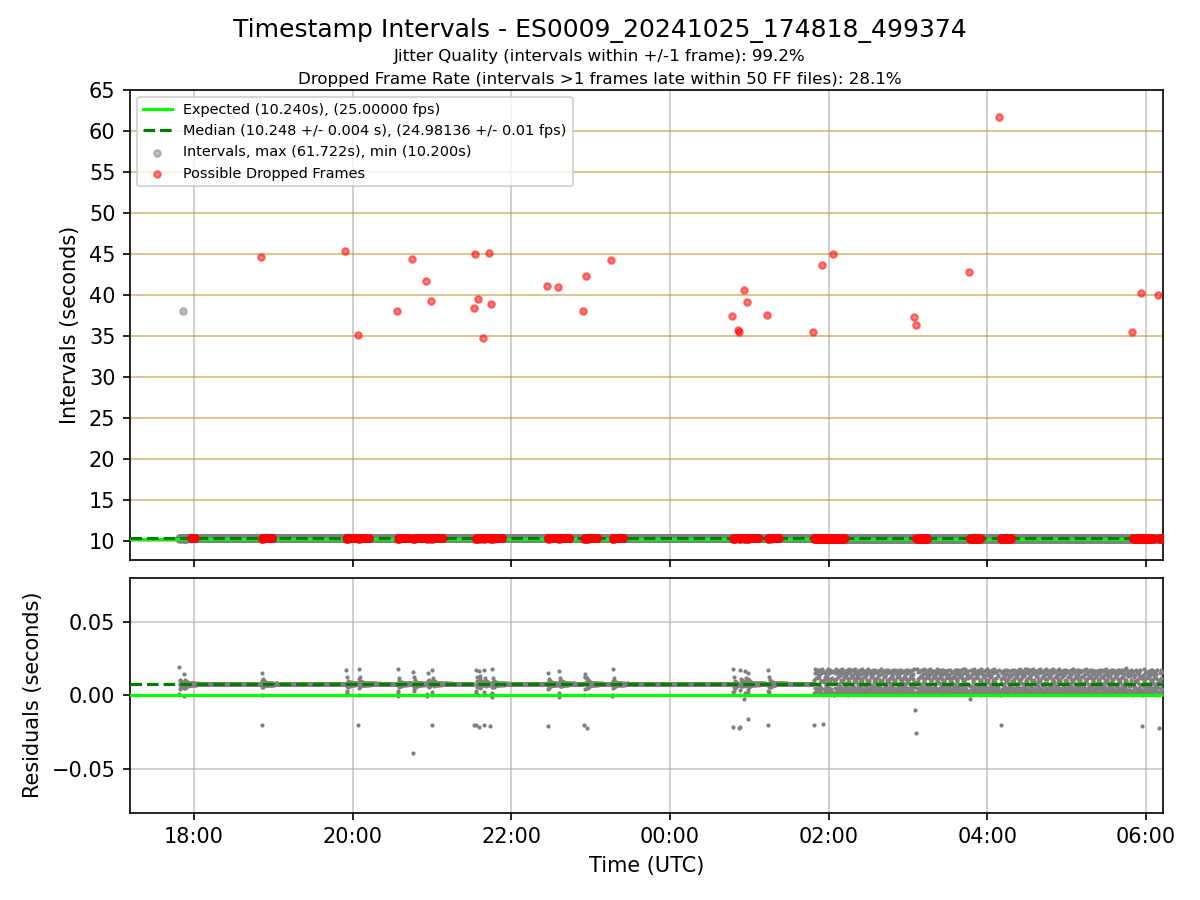Select legend entry 'Expected (10.240s), (25.00000 fps)'

(311, 109)
